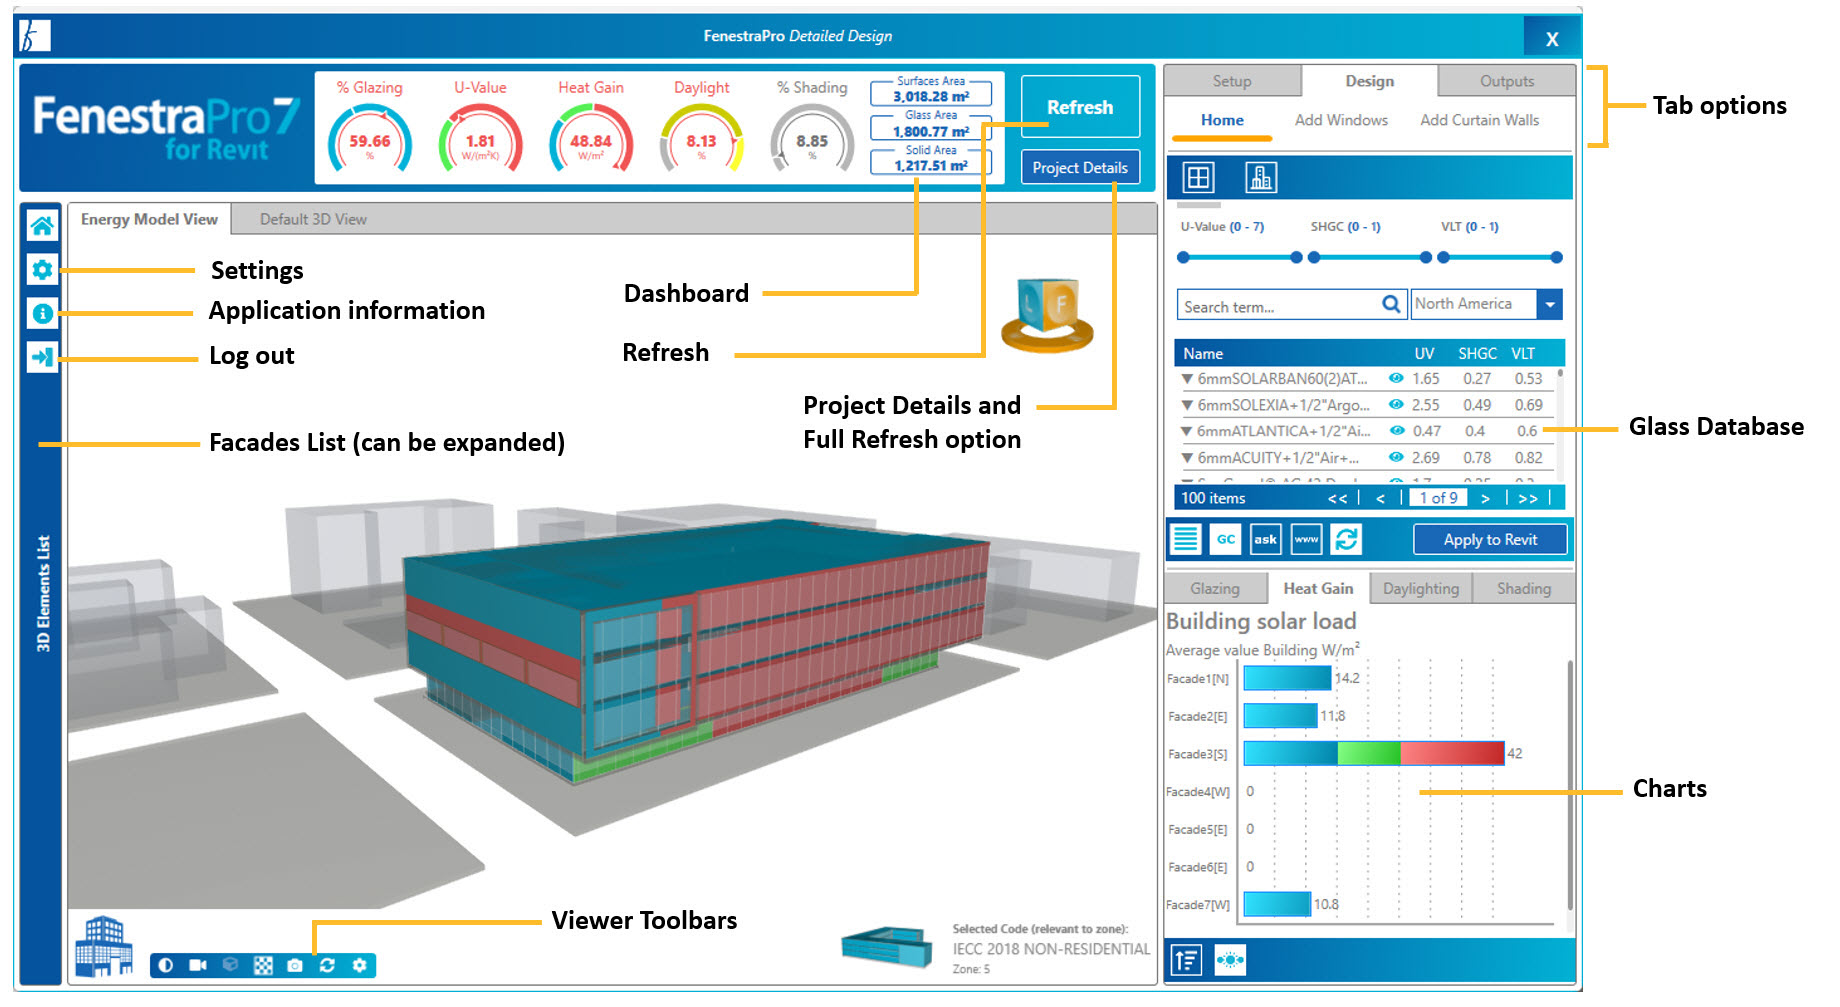Click the SHGC slider's left handle

pyautogui.click(x=1314, y=257)
